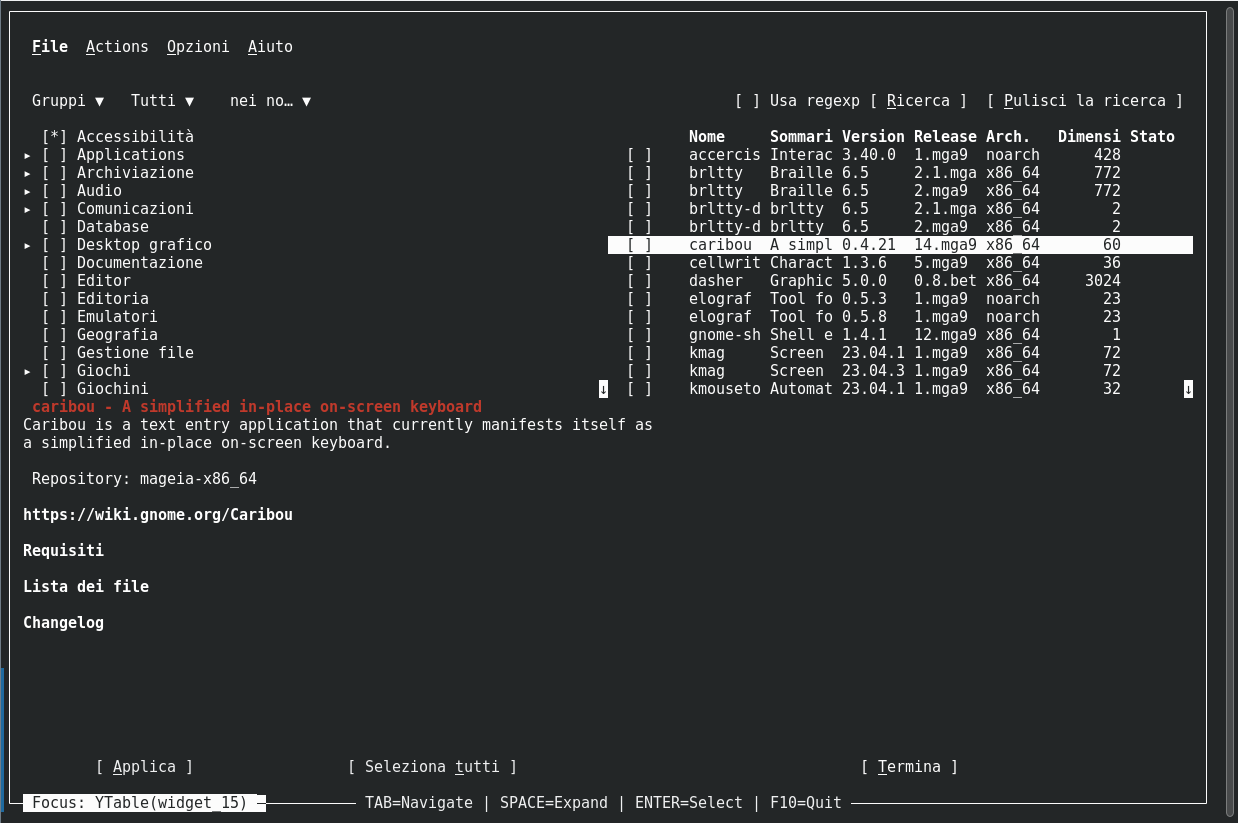Enable the Usa regexp checkbox
1238x823 pixels.
click(x=748, y=101)
